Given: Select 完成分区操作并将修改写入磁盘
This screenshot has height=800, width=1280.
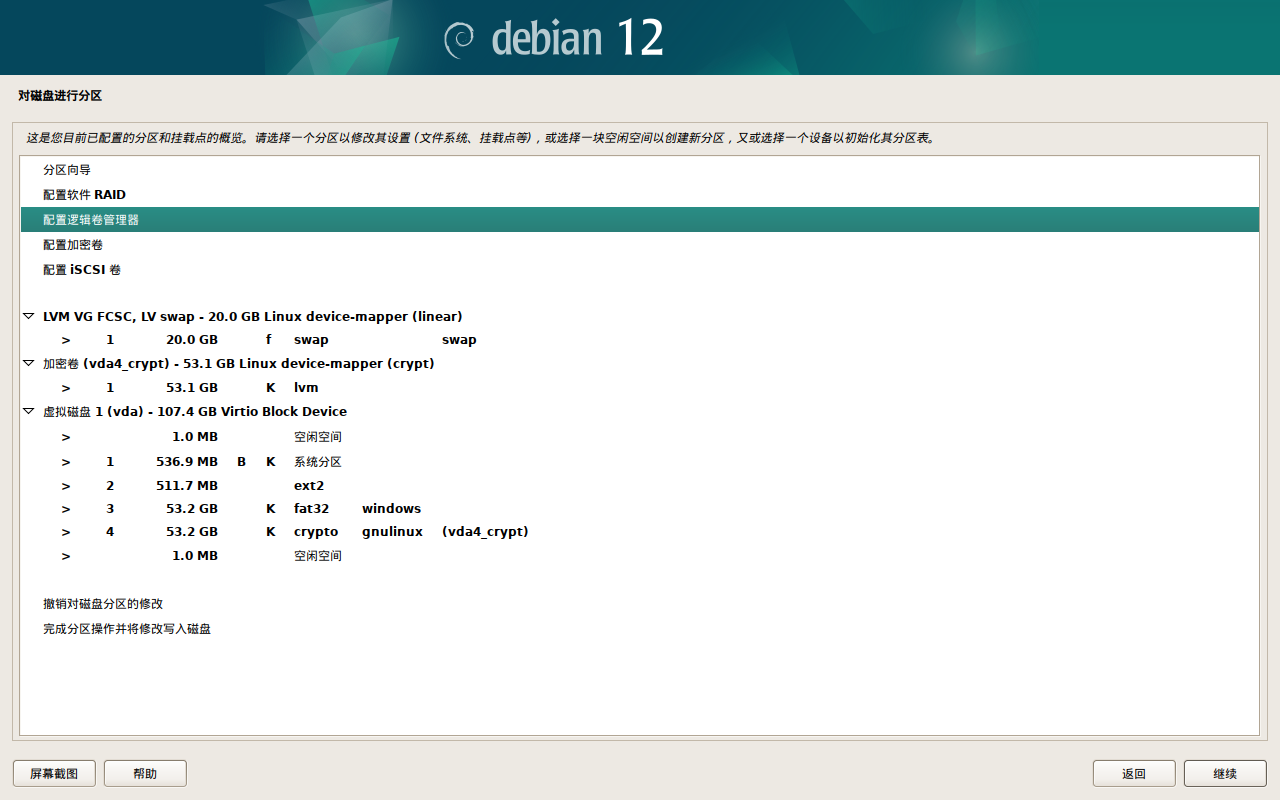Looking at the screenshot, I should [639, 629].
